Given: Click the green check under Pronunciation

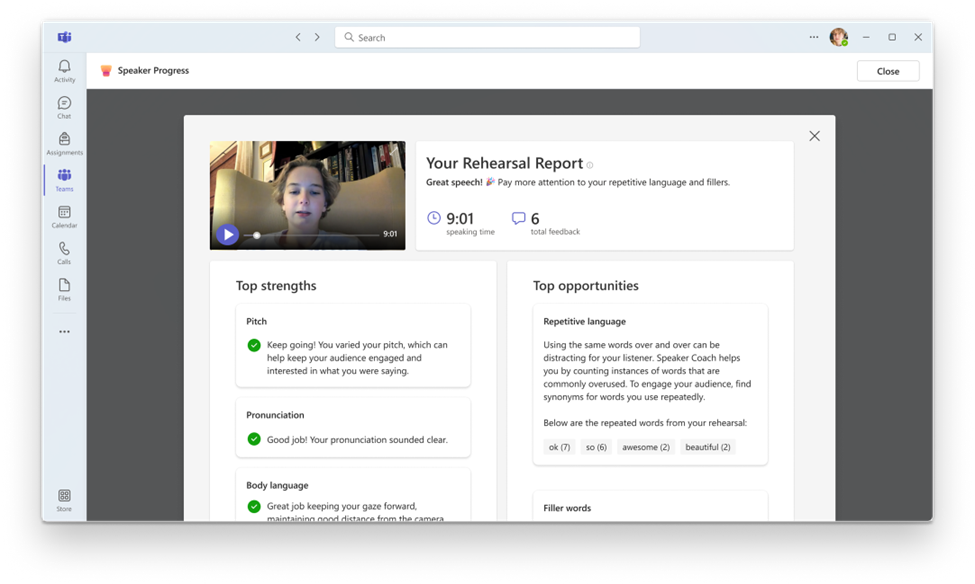Looking at the screenshot, I should pyautogui.click(x=254, y=439).
